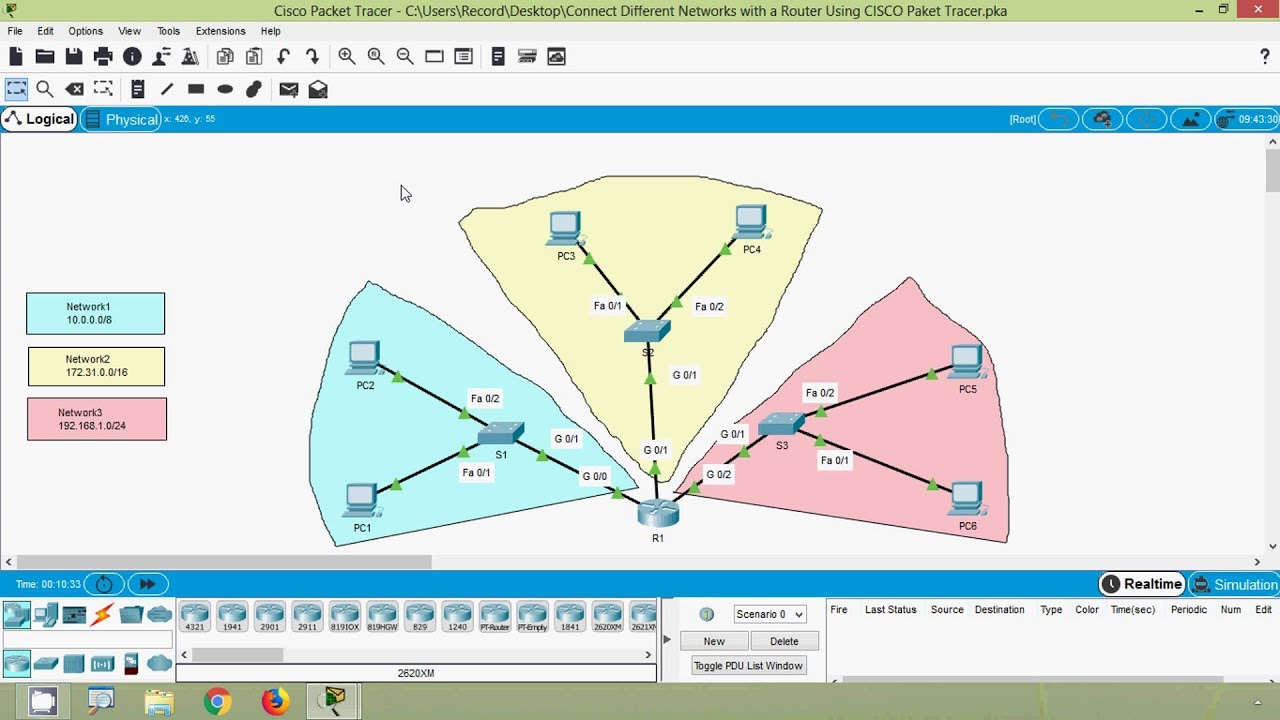The height and width of the screenshot is (720, 1280).
Task: Pick the 2911 router device
Action: (307, 616)
